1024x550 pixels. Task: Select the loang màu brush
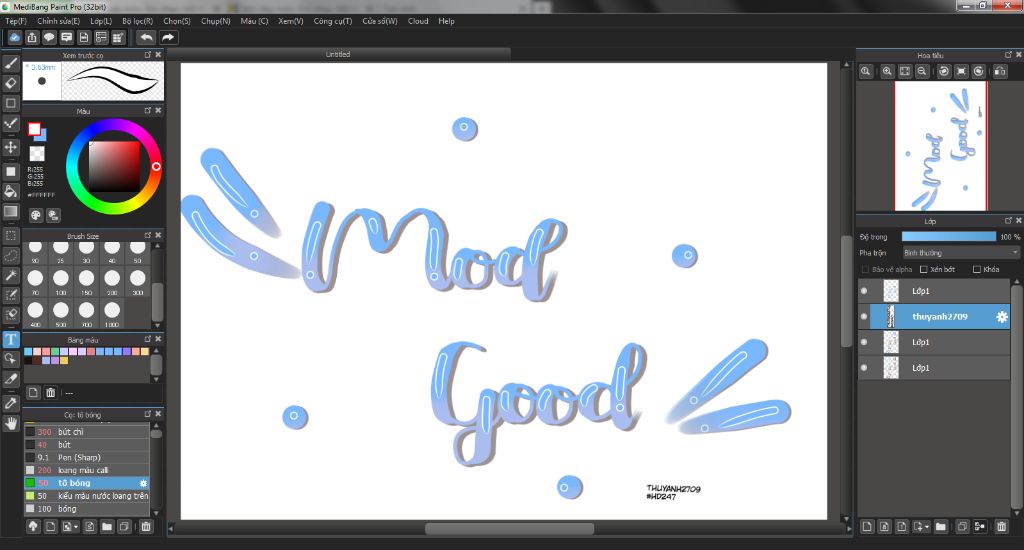click(87, 470)
